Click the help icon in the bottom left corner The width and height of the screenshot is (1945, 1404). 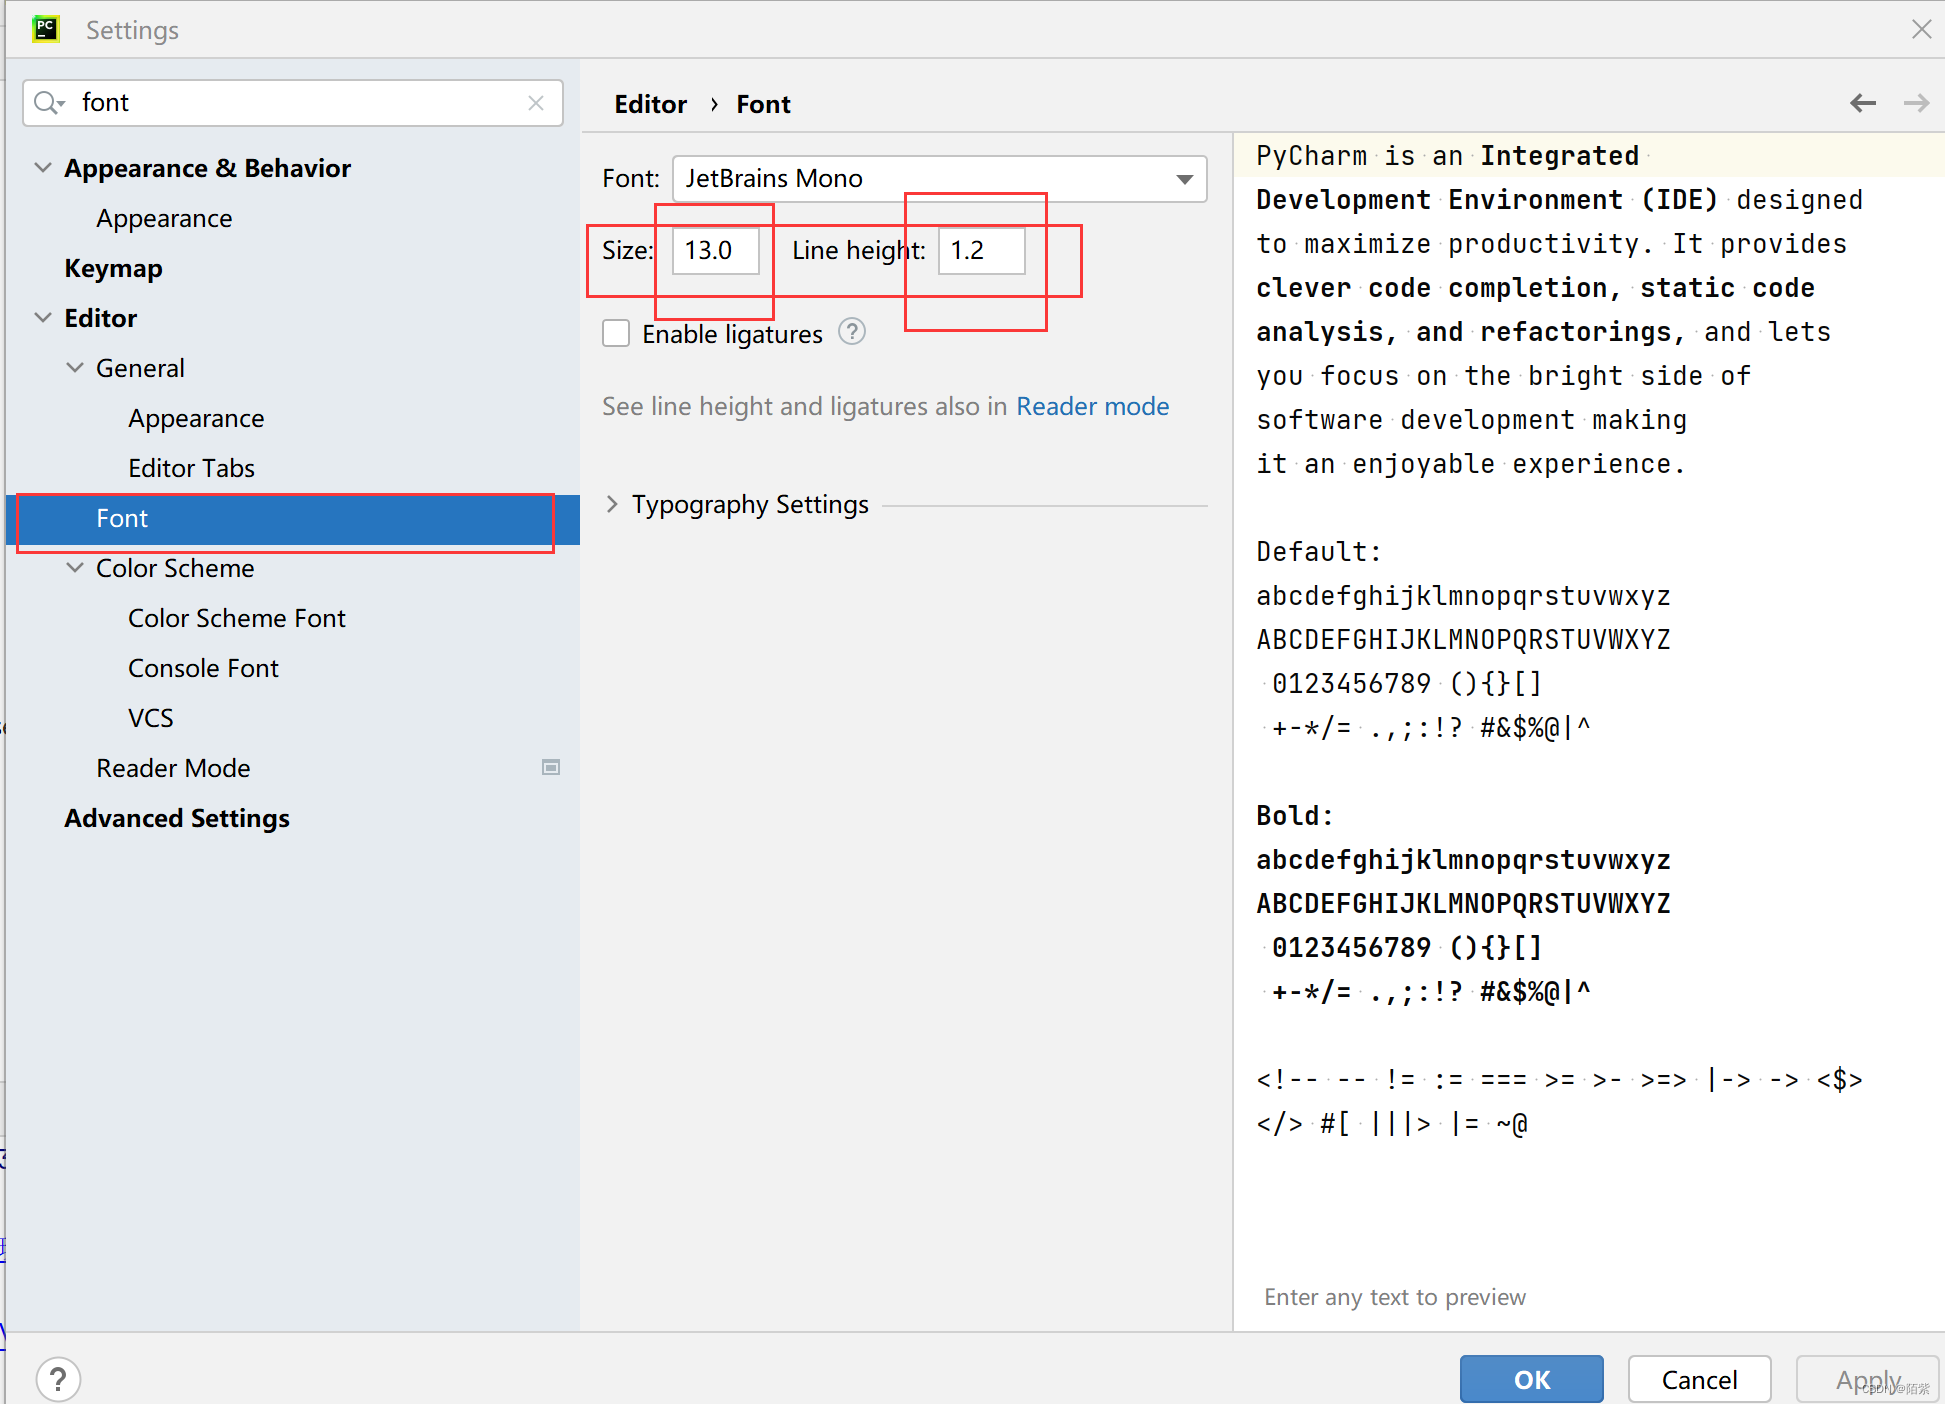pos(58,1378)
